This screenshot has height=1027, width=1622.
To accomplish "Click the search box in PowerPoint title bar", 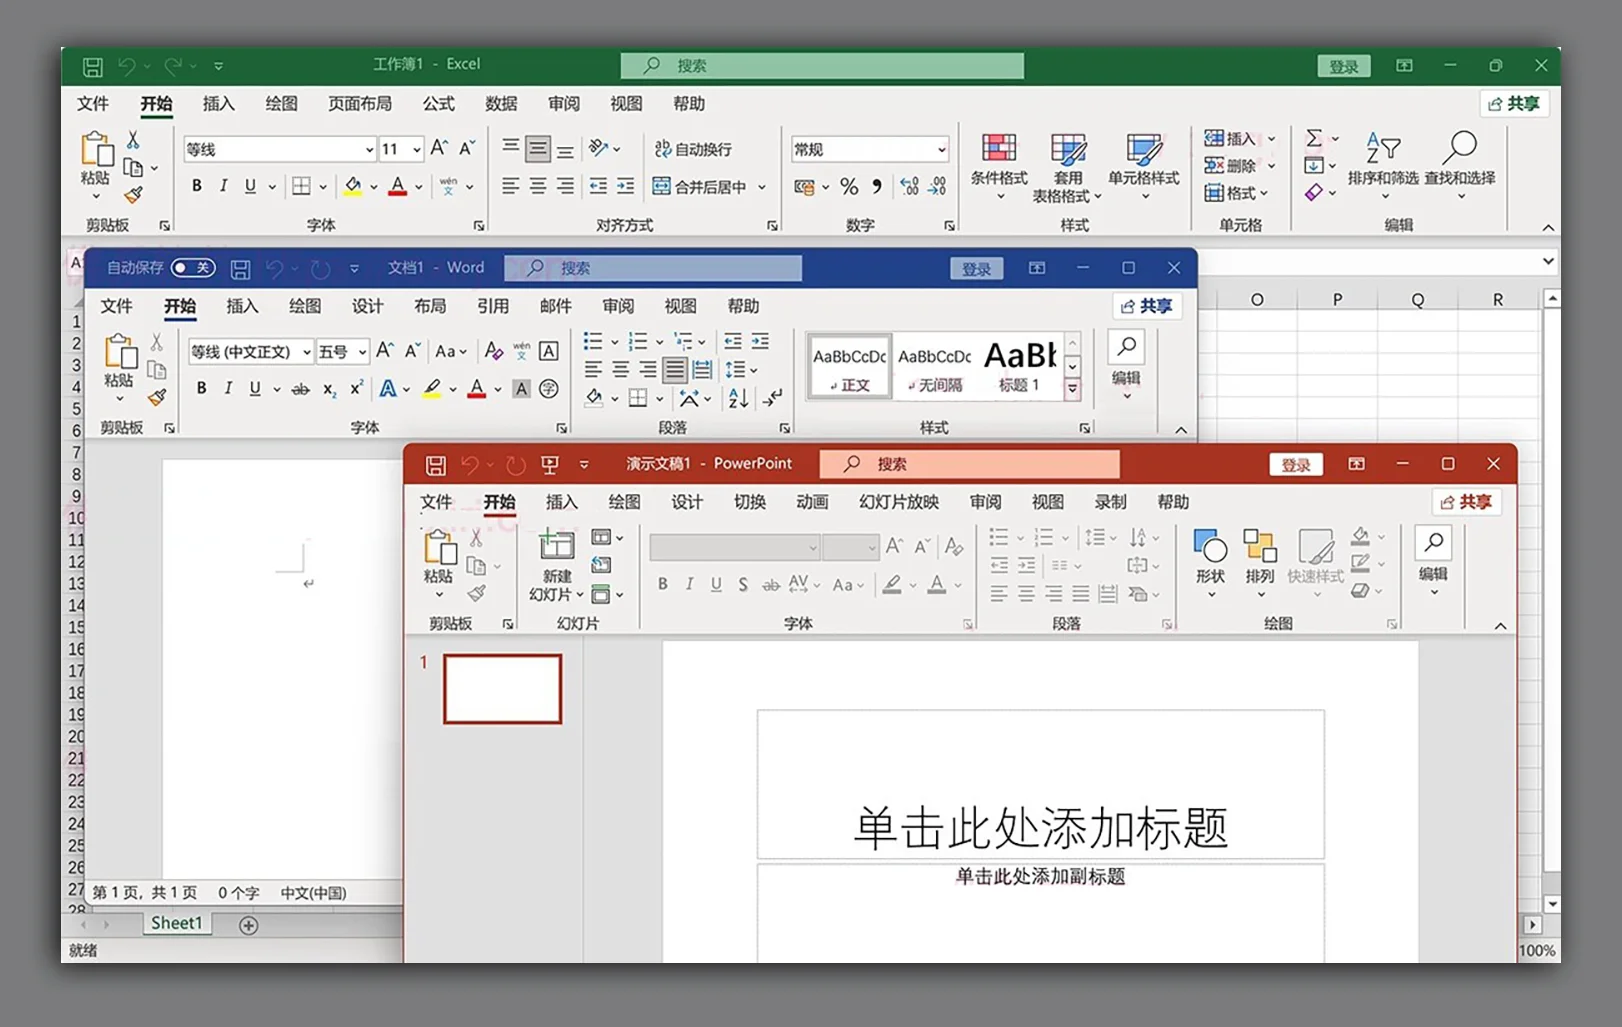I will click(x=969, y=464).
